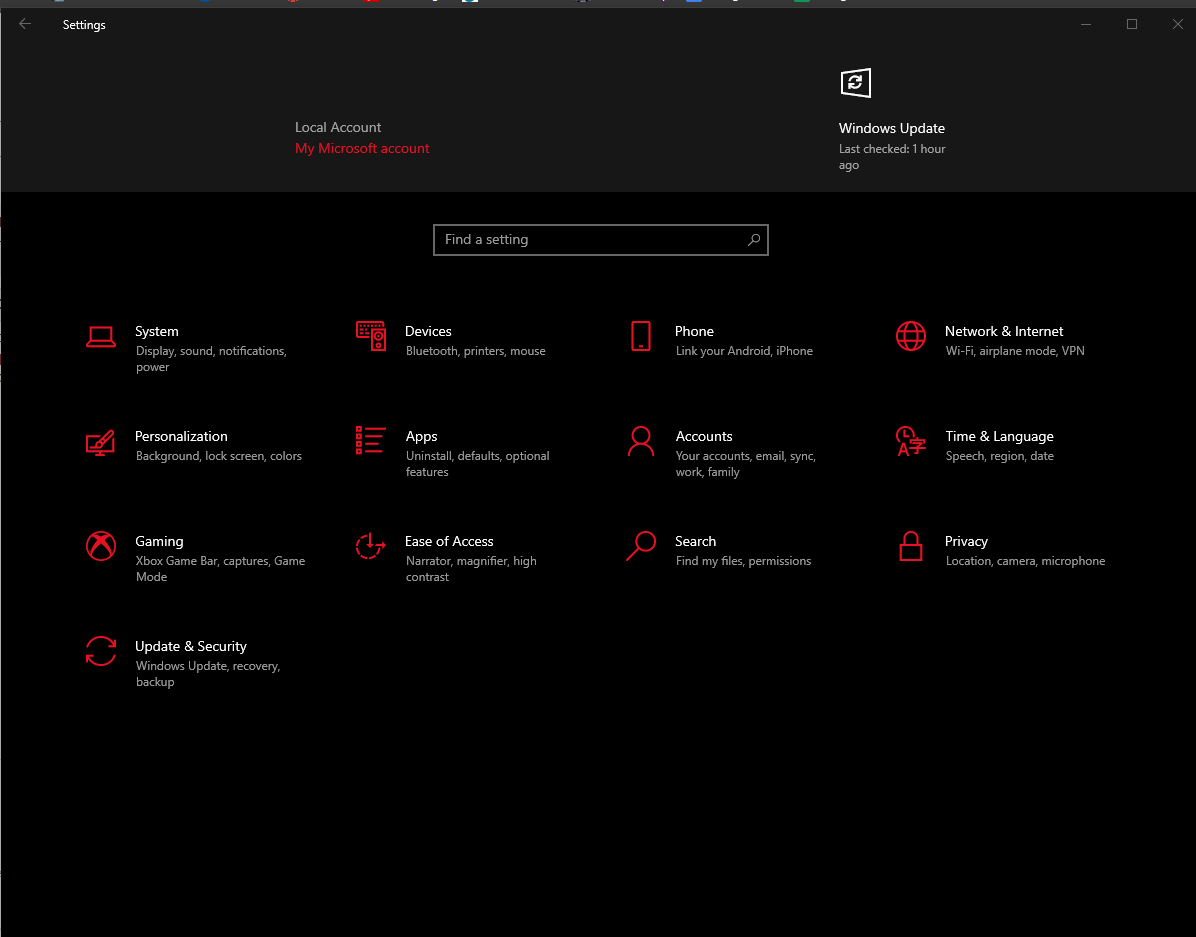This screenshot has height=937, width=1196.
Task: Click the magnifier in Find a setting
Action: (754, 240)
